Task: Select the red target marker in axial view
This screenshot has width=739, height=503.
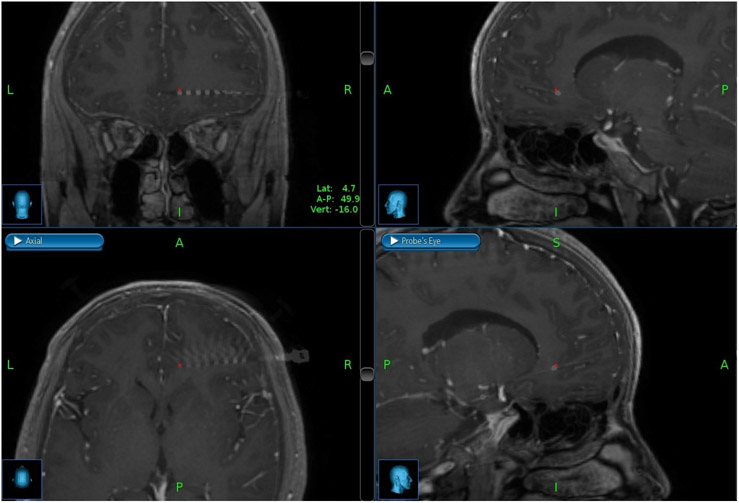Action: pyautogui.click(x=179, y=365)
